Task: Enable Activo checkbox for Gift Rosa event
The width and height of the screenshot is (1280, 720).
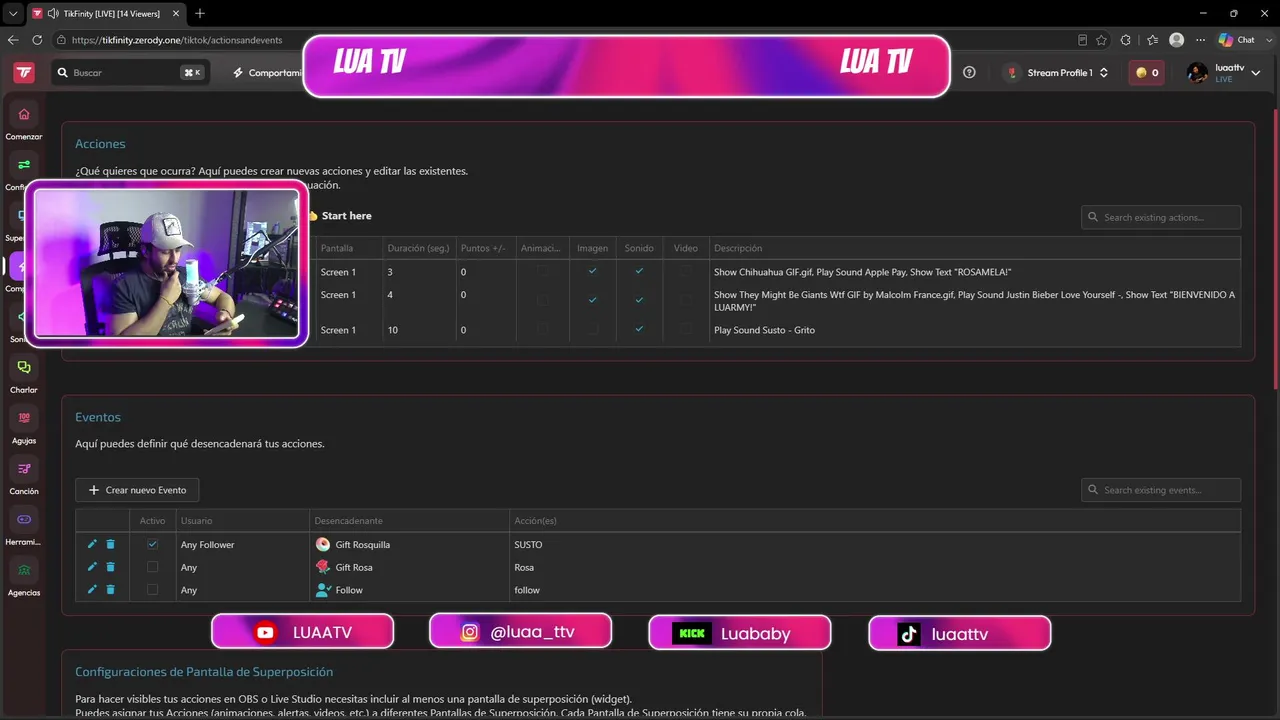Action: [x=152, y=567]
